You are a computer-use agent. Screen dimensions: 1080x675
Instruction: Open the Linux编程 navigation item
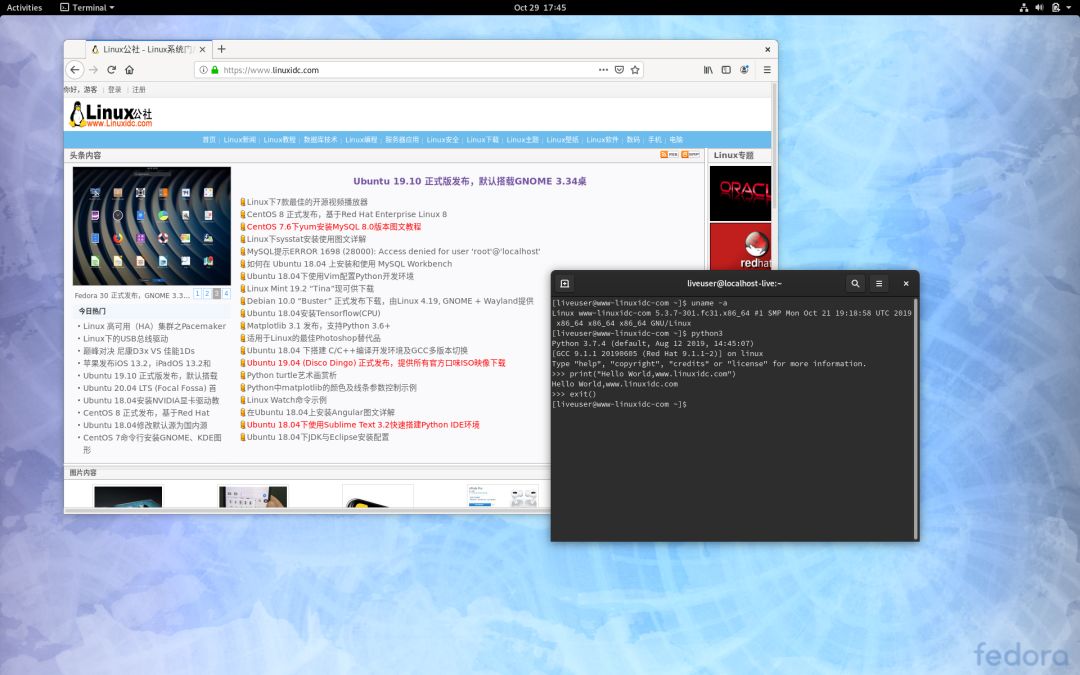[361, 140]
